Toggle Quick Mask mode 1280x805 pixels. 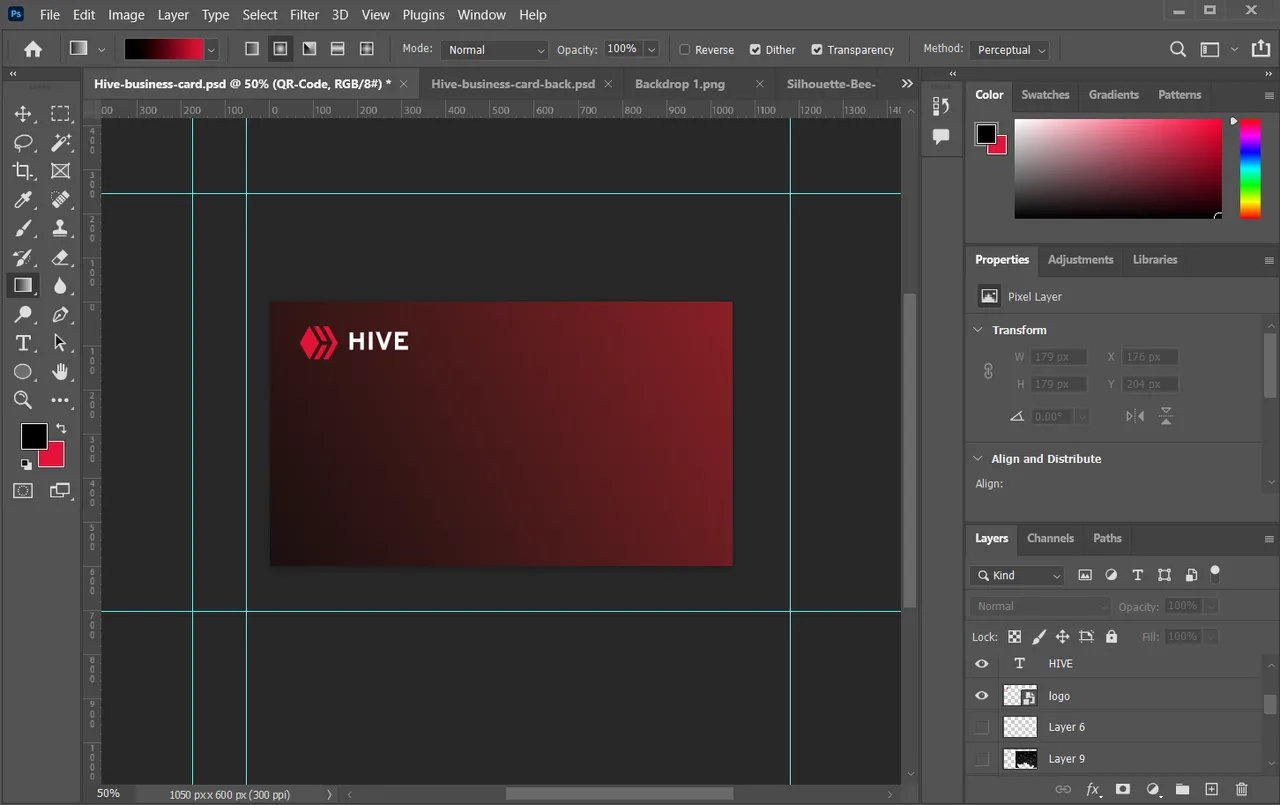coord(23,490)
